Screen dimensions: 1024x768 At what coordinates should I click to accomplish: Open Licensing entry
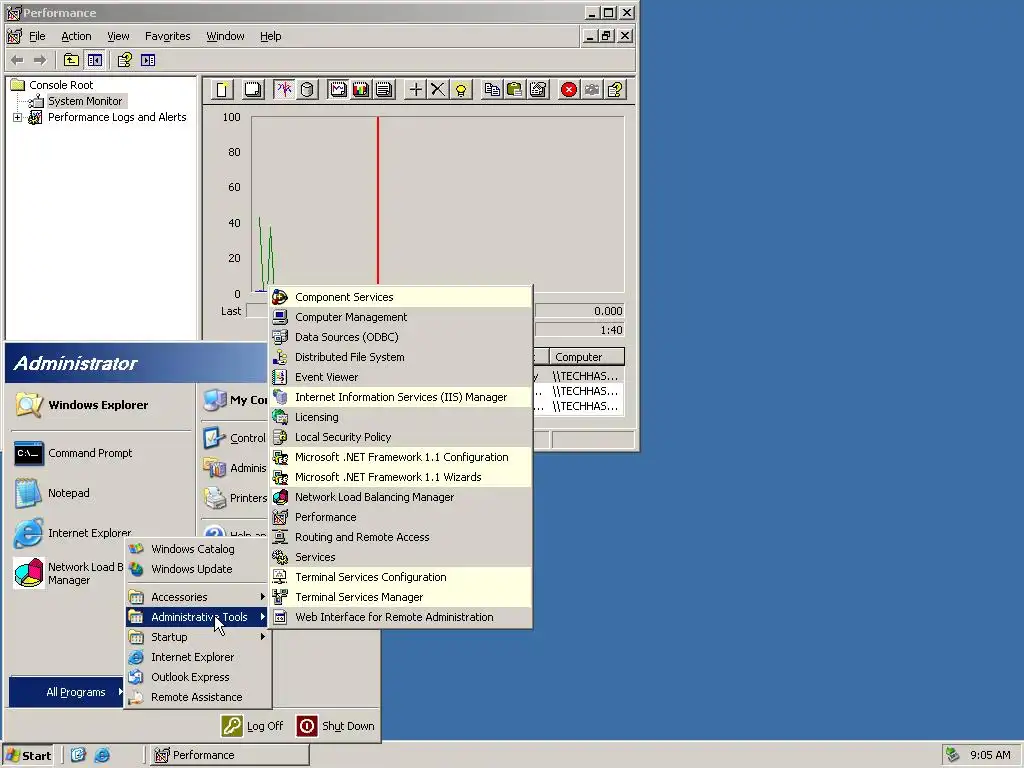[400, 417]
